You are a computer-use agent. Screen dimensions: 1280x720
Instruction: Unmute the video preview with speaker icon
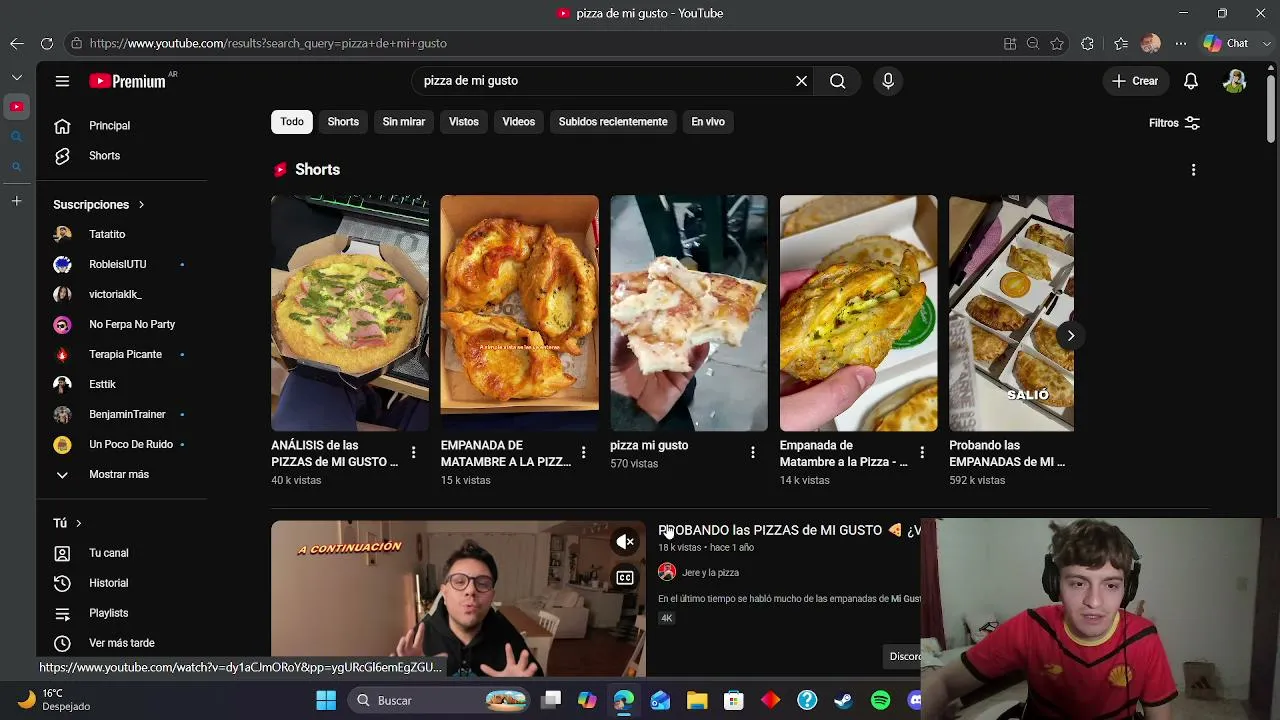tap(625, 542)
